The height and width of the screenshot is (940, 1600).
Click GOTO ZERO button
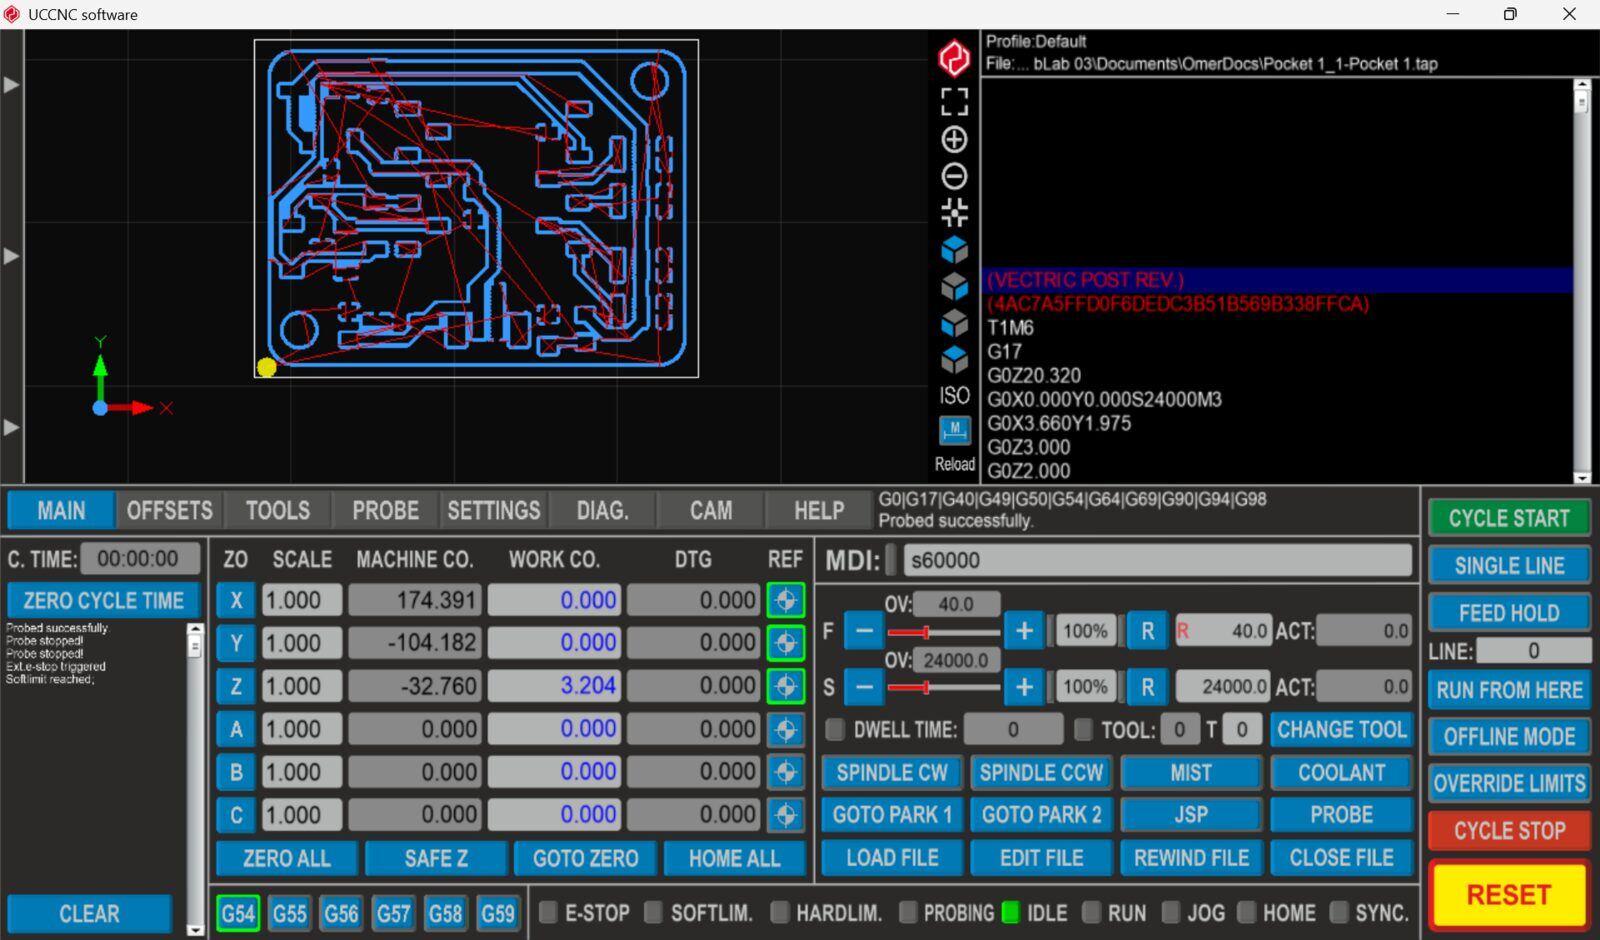(x=586, y=858)
